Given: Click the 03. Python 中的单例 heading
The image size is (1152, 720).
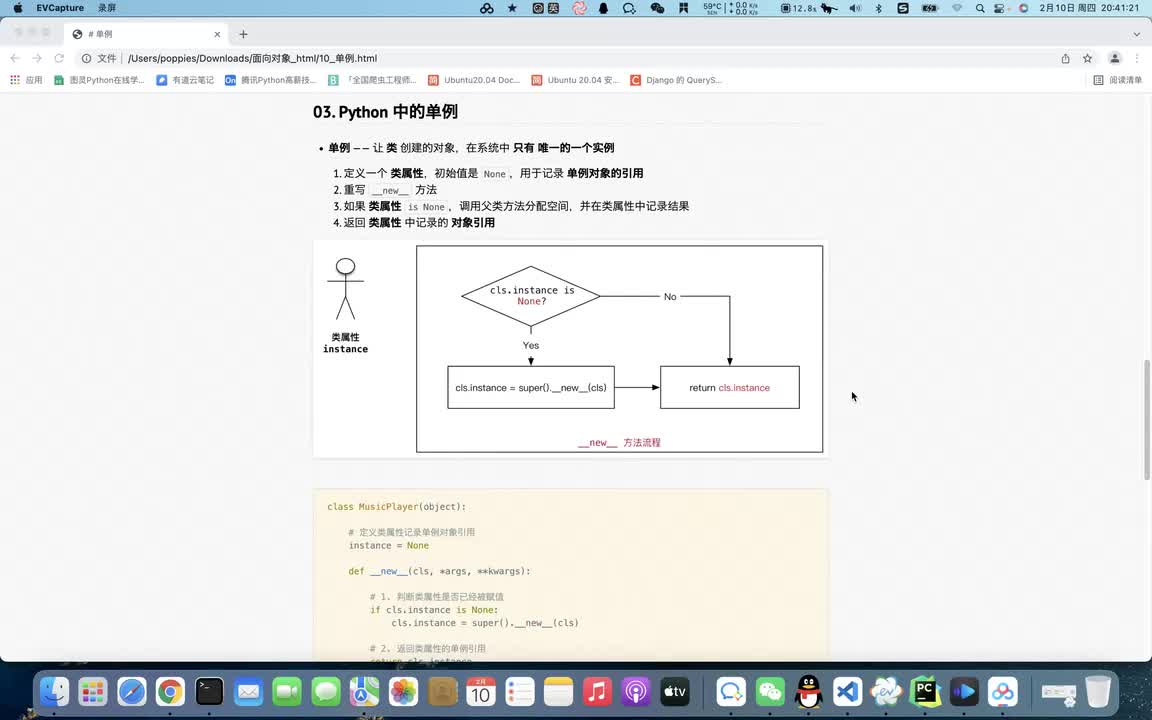Looking at the screenshot, I should [x=385, y=112].
